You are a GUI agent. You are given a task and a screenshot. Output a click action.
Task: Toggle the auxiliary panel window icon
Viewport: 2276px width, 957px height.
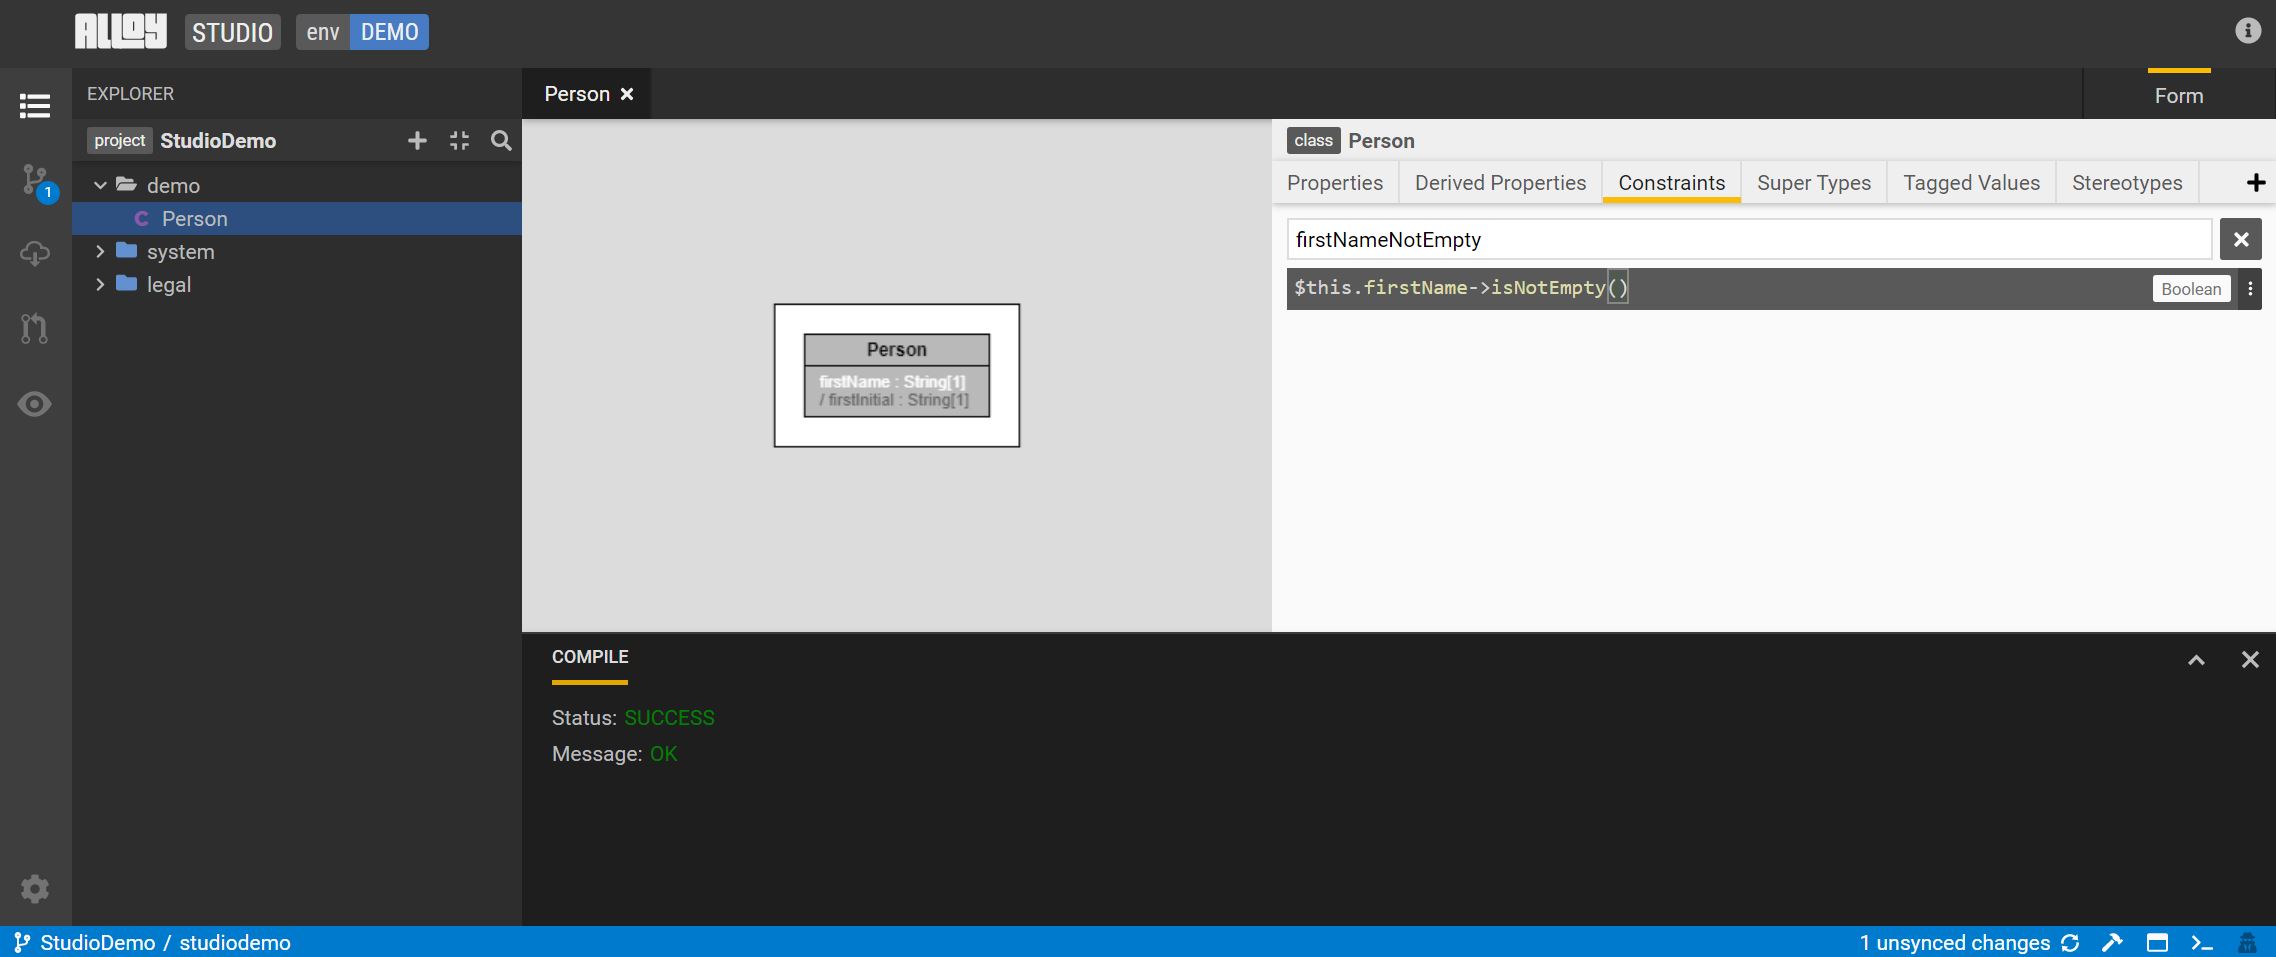coord(2157,943)
